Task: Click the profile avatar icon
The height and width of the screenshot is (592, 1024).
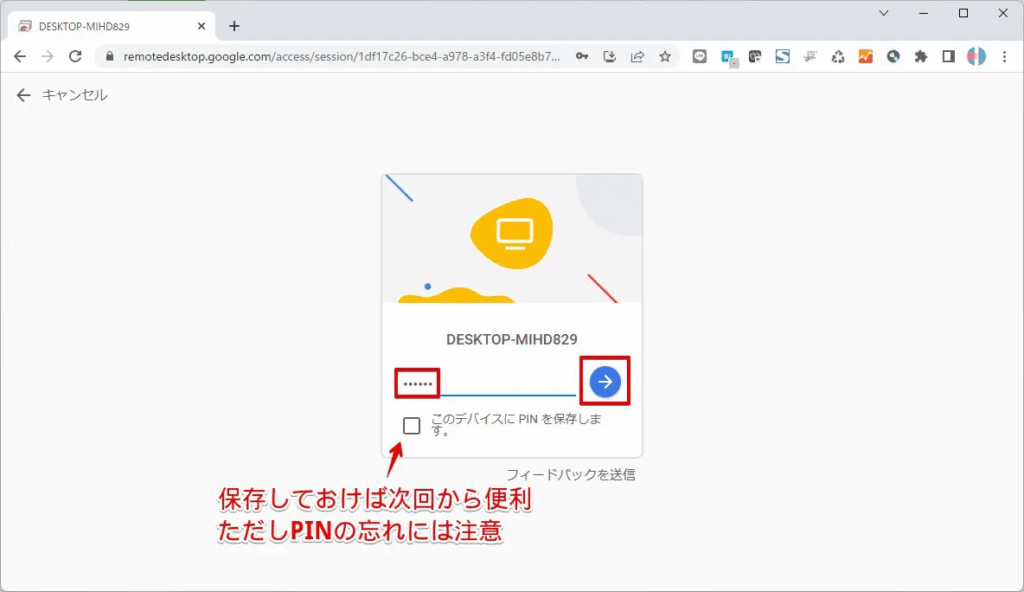Action: coord(976,57)
